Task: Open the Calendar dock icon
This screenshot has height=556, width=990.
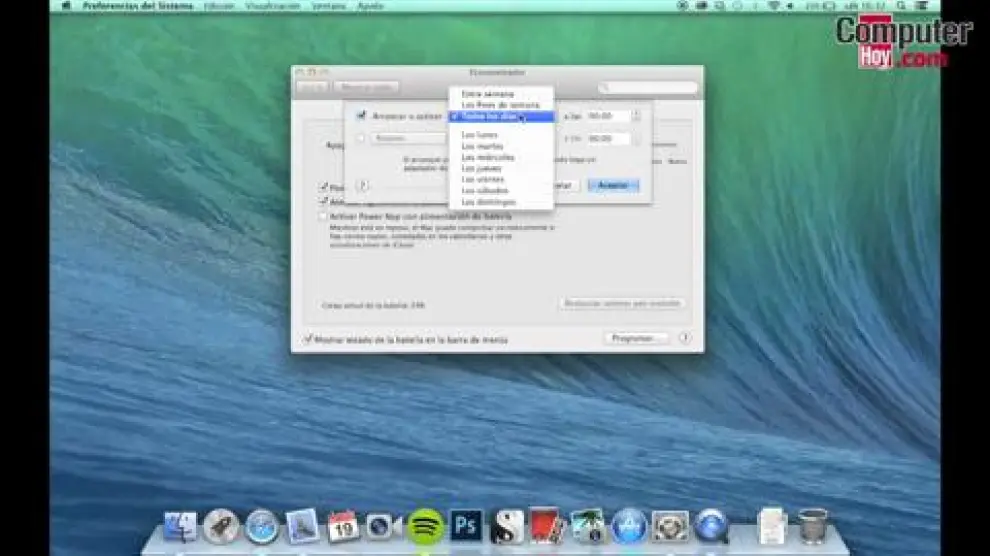Action: click(x=343, y=526)
